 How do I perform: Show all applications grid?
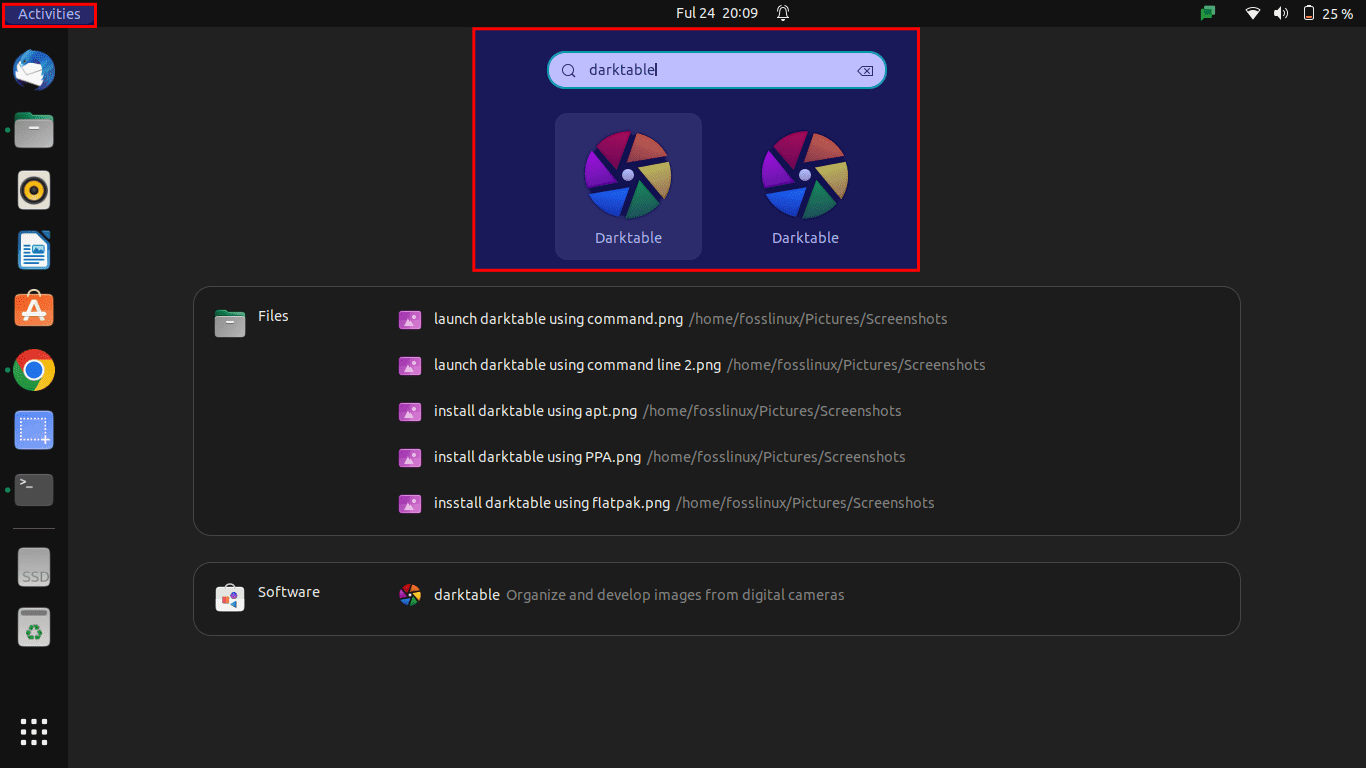34,731
